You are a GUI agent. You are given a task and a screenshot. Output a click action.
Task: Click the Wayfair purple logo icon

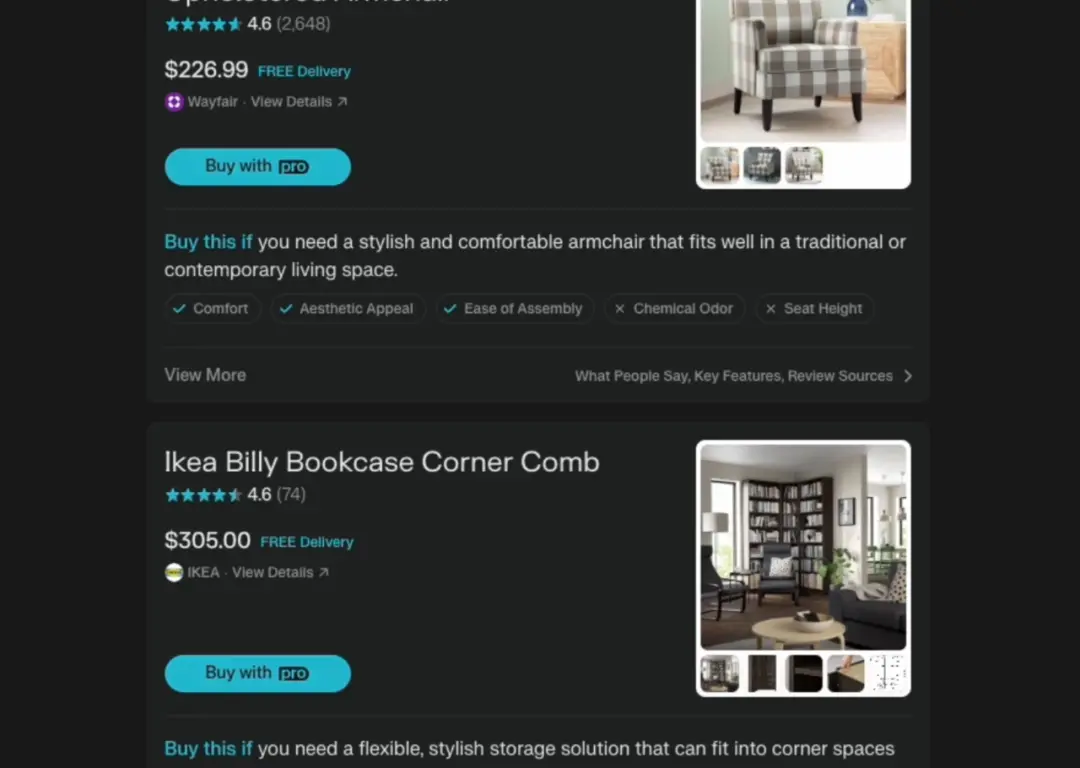click(x=174, y=102)
